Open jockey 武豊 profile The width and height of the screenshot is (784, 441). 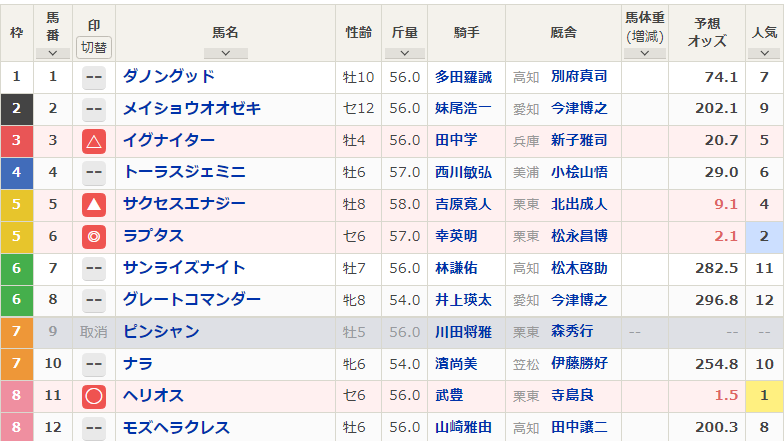coord(449,396)
